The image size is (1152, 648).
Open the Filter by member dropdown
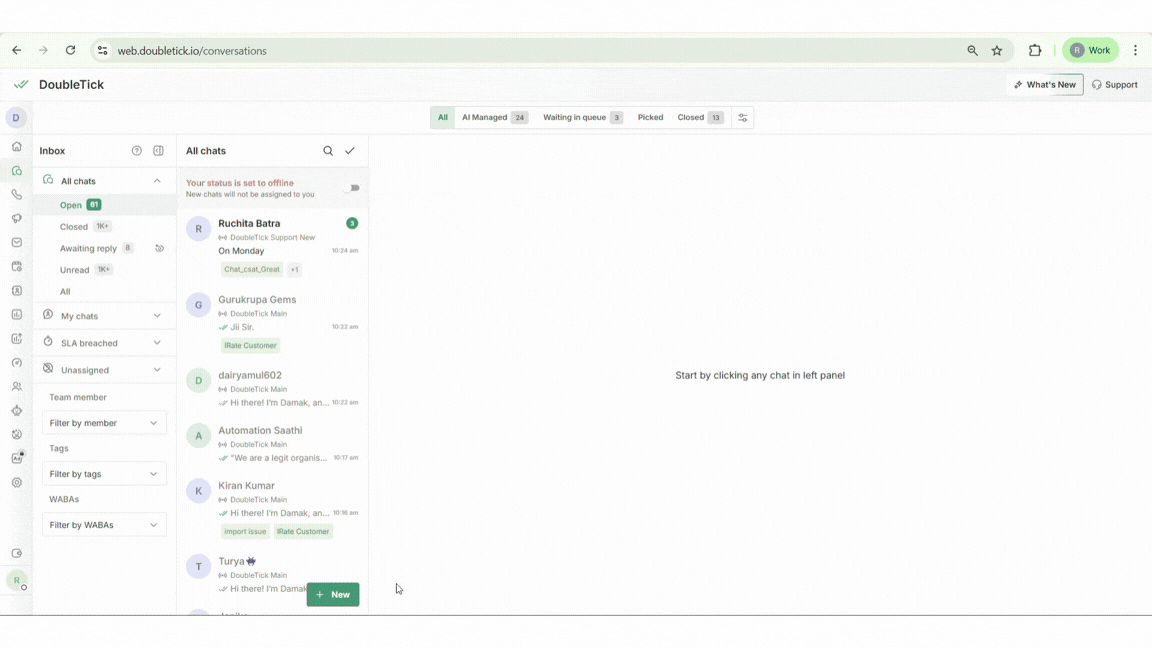104,423
